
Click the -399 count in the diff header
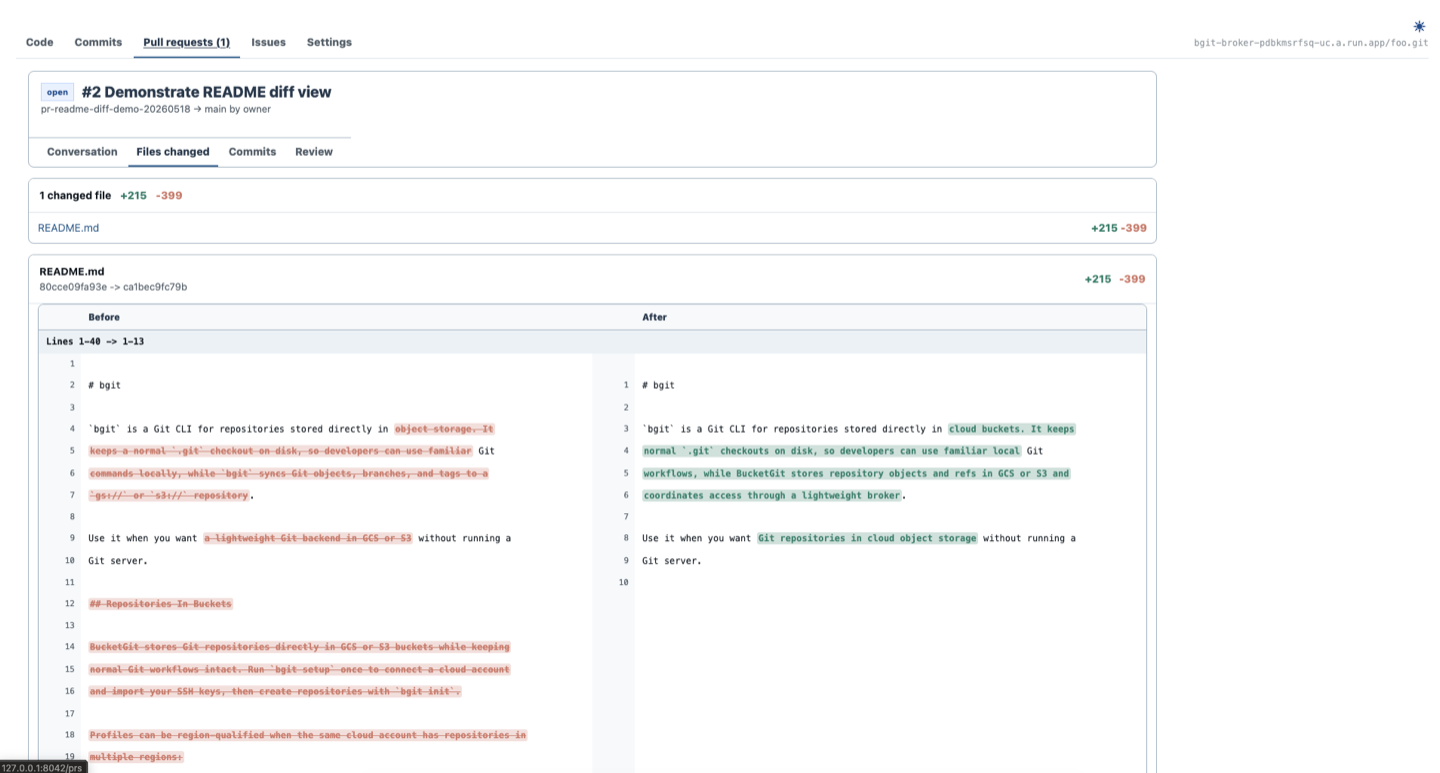point(1132,279)
